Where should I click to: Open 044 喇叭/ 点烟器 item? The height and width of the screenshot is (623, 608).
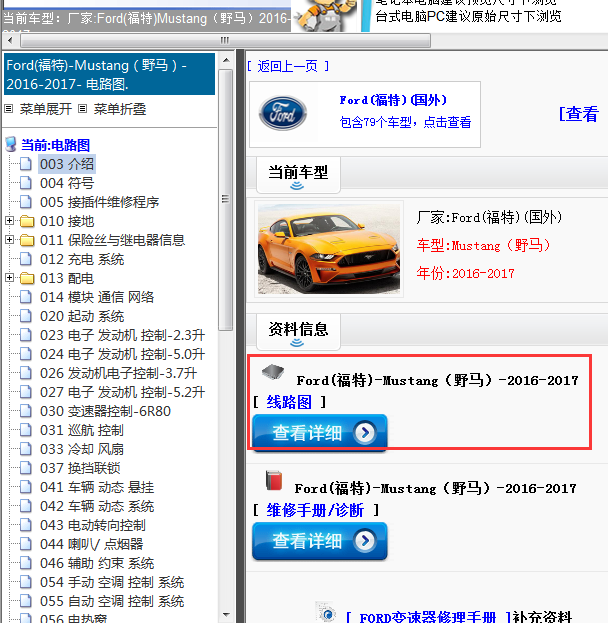click(91, 544)
